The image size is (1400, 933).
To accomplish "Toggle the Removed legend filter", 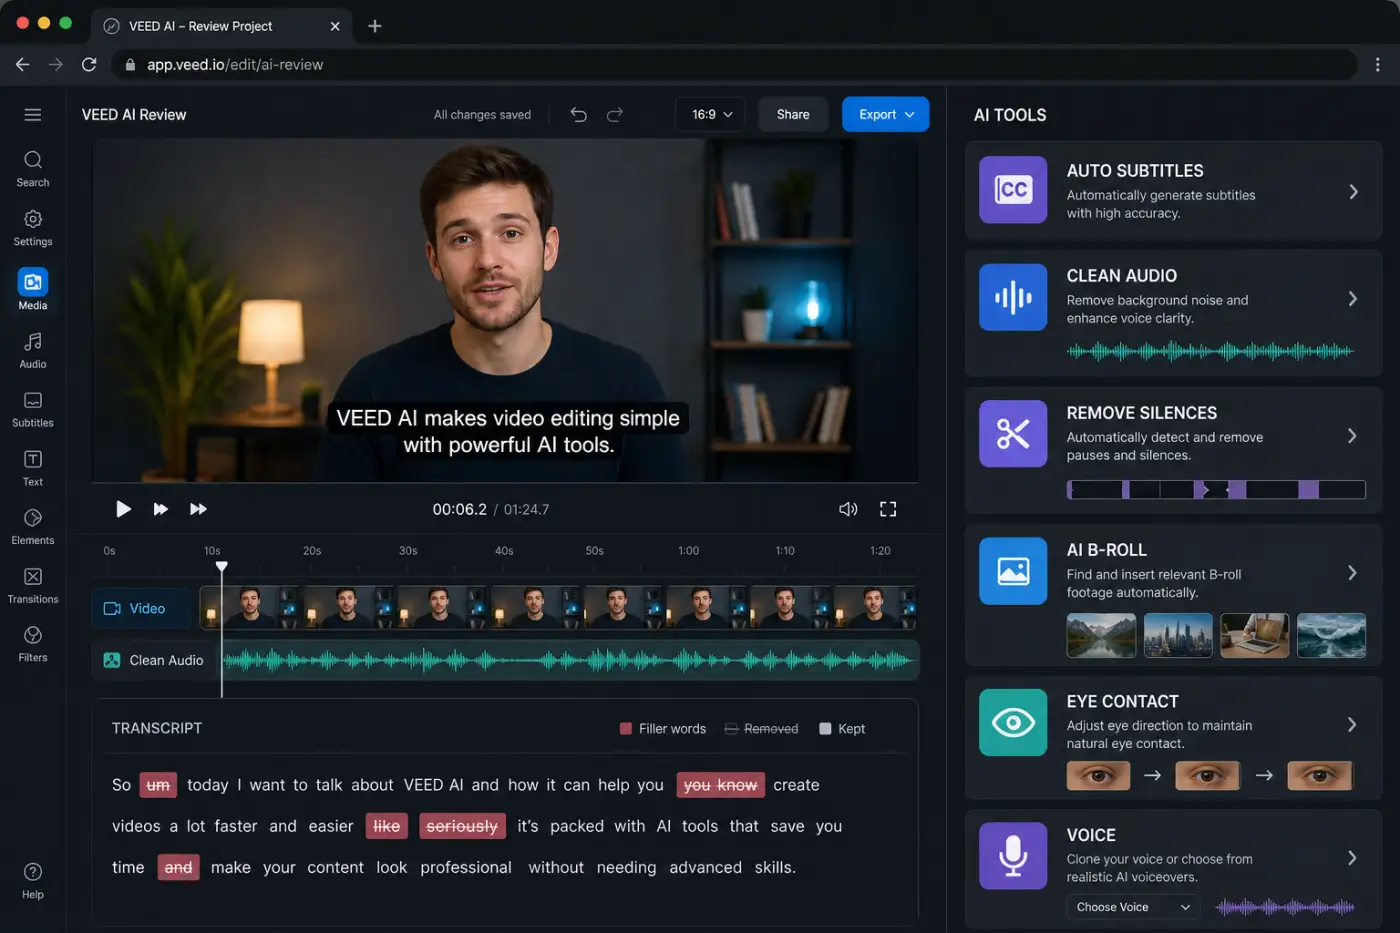I will 762,729.
